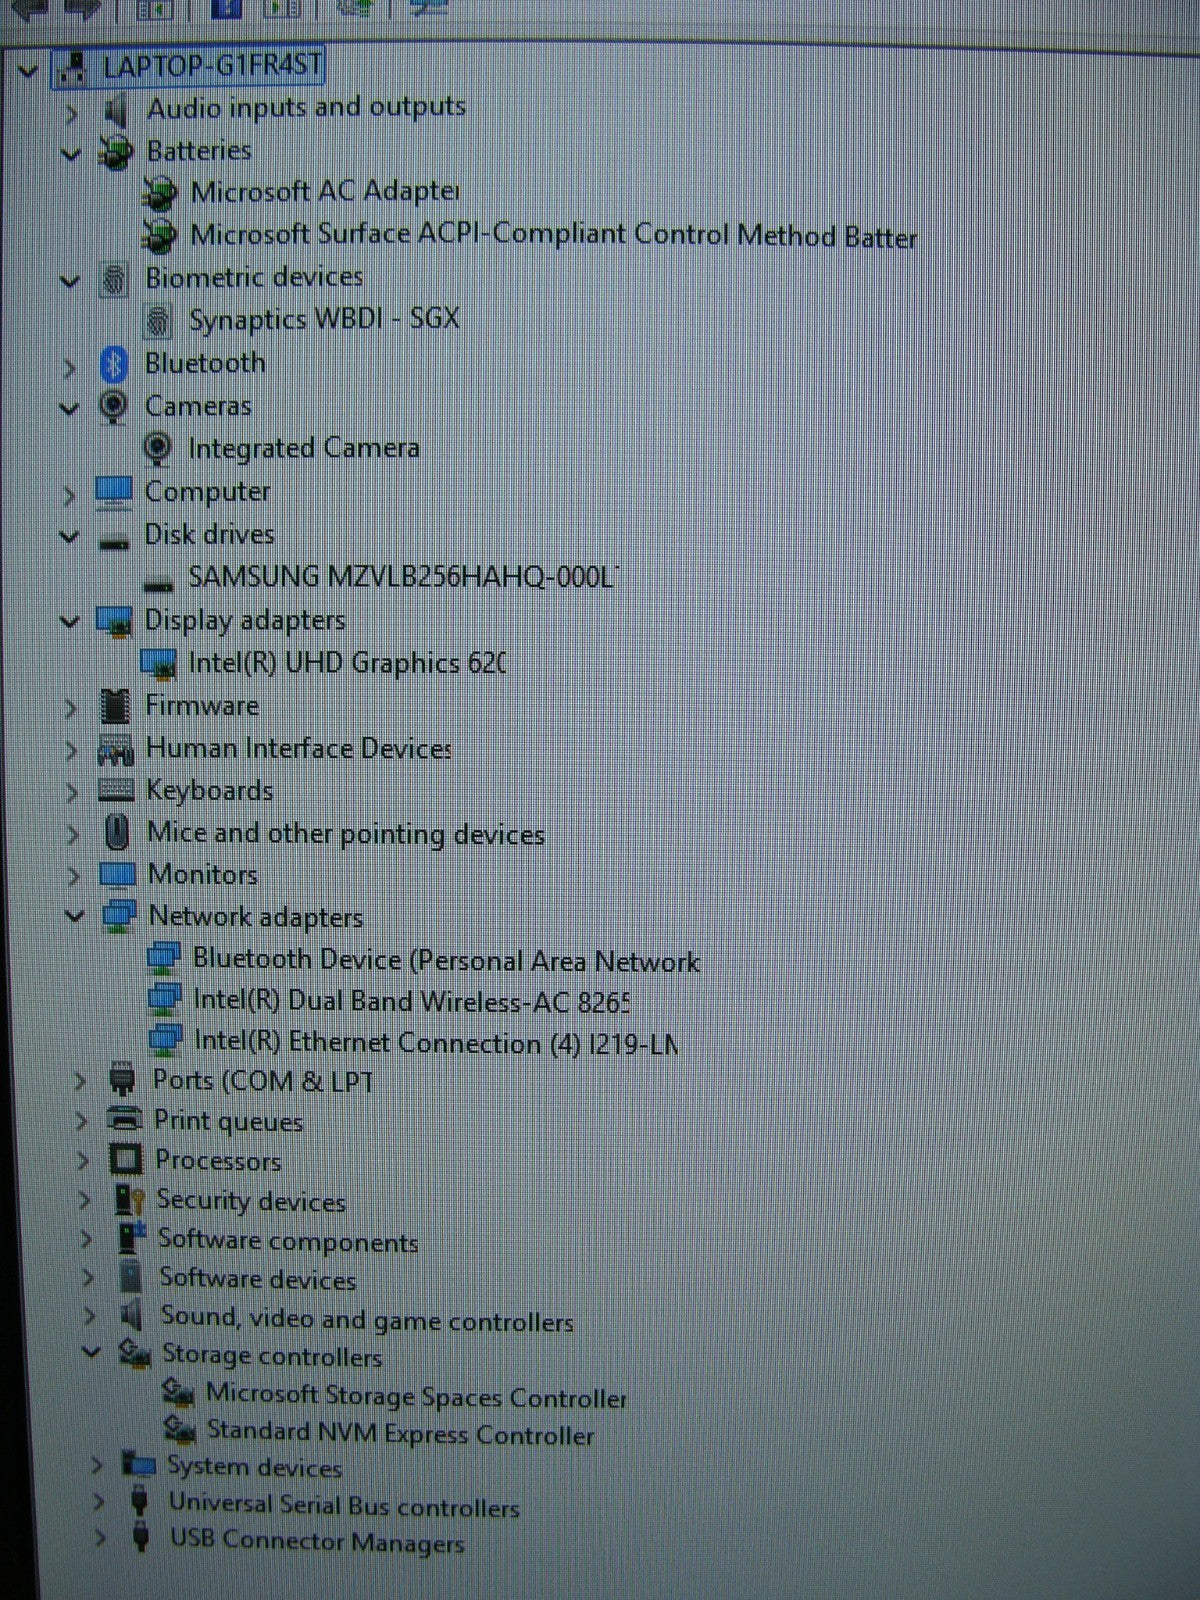Click the Processors category icon
Screen dimensions: 1200x1600
click(x=125, y=1160)
